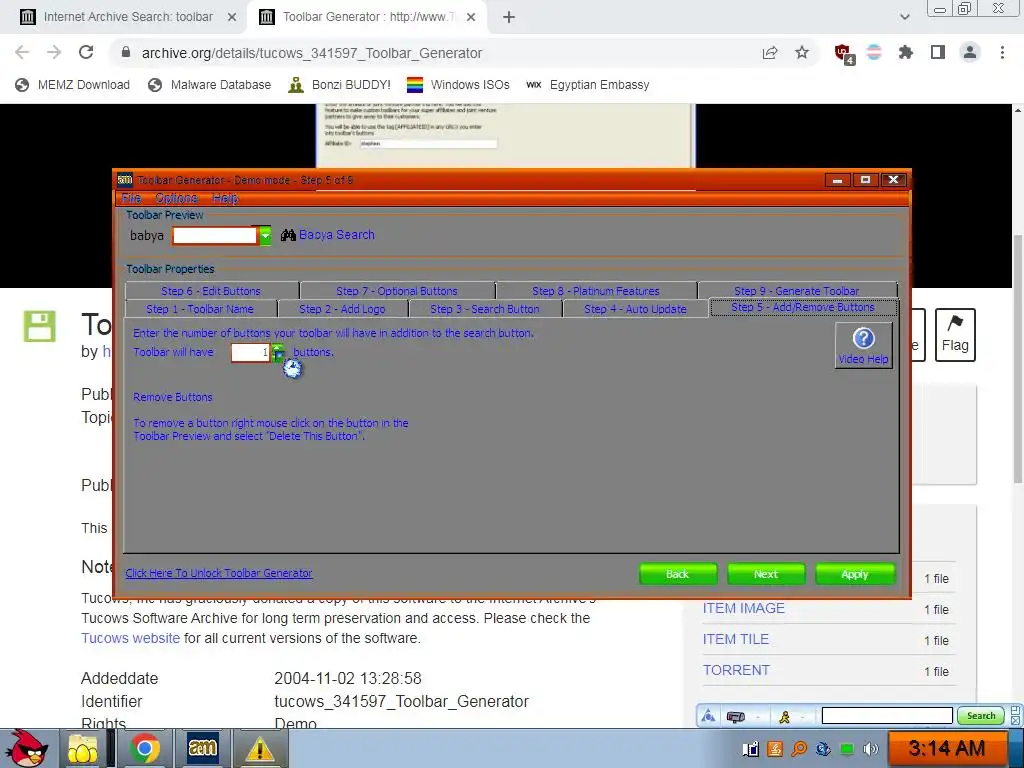This screenshot has height=768, width=1024.
Task: Open the TORRENT download link
Action: [x=736, y=670]
